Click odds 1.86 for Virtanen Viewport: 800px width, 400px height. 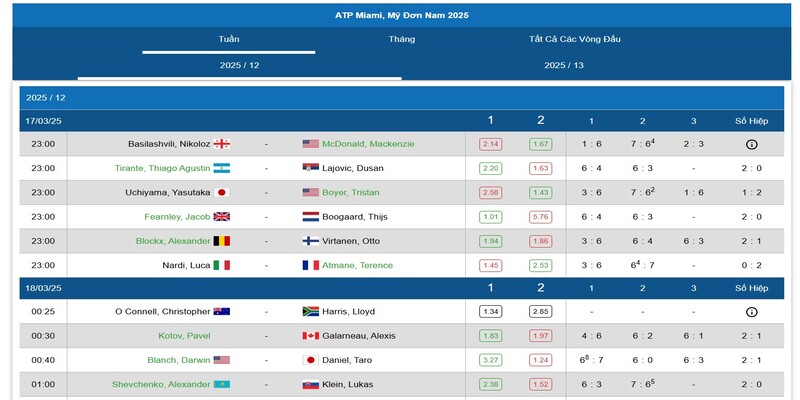point(540,241)
